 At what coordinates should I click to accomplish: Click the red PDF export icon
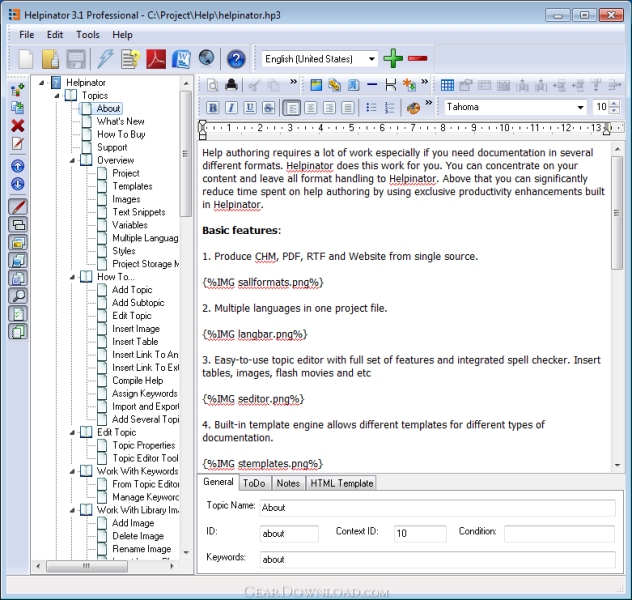point(156,59)
